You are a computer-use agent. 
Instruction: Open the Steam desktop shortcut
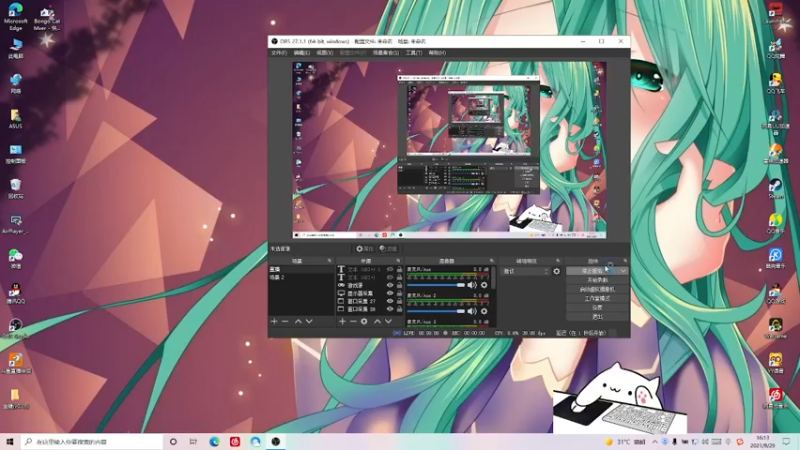(x=776, y=188)
